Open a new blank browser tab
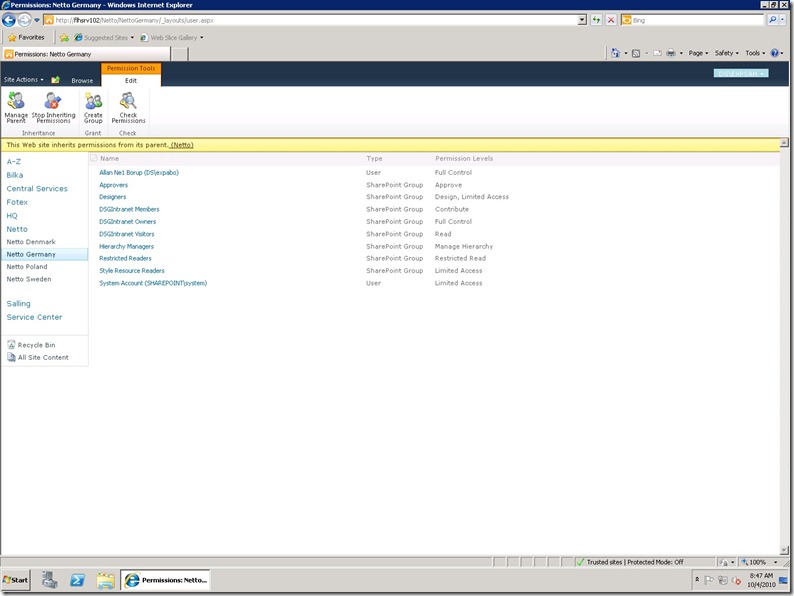Image resolution: width=794 pixels, height=596 pixels. pos(179,54)
